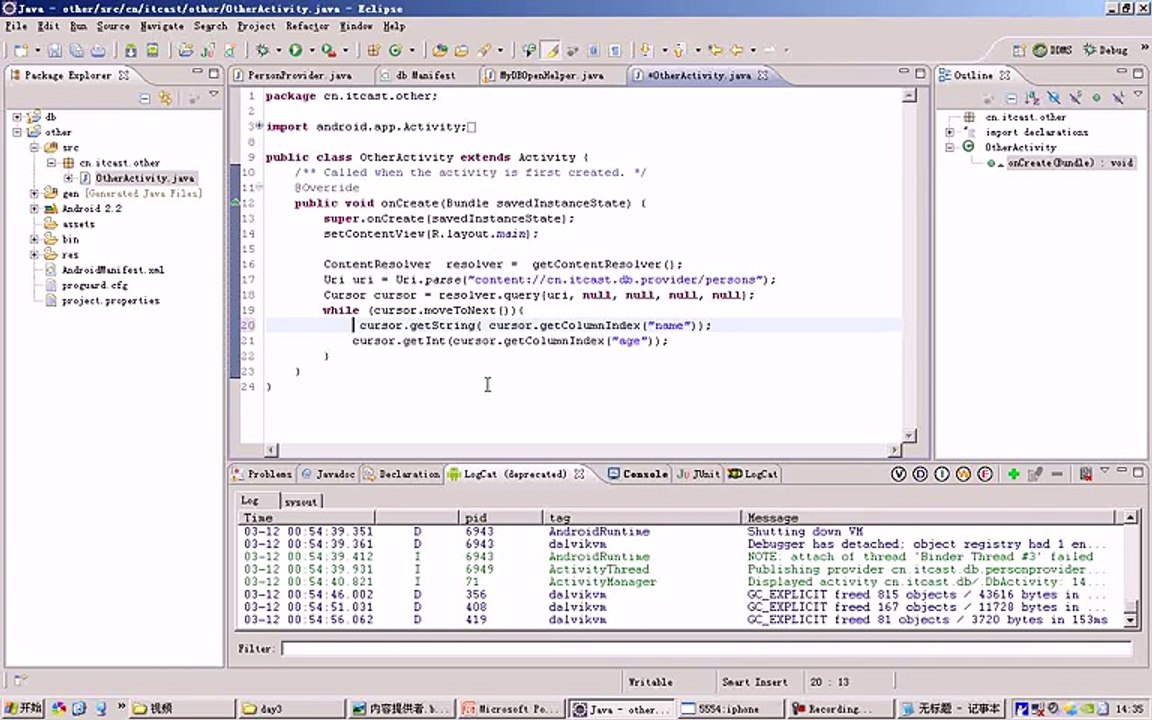Select the Console view tab

(x=638, y=474)
